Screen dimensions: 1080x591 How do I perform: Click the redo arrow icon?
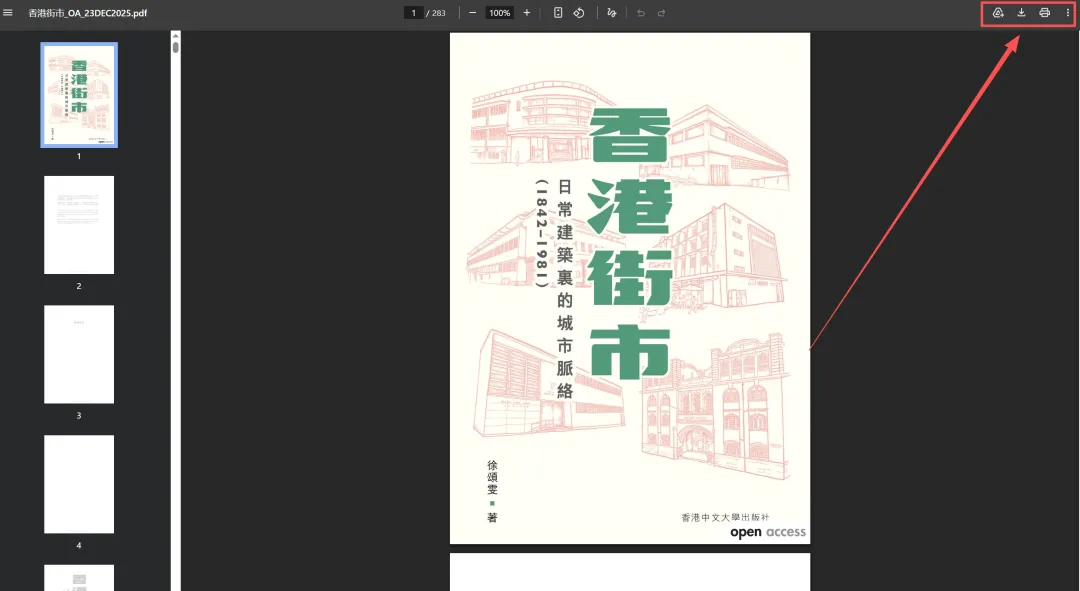[x=661, y=12]
